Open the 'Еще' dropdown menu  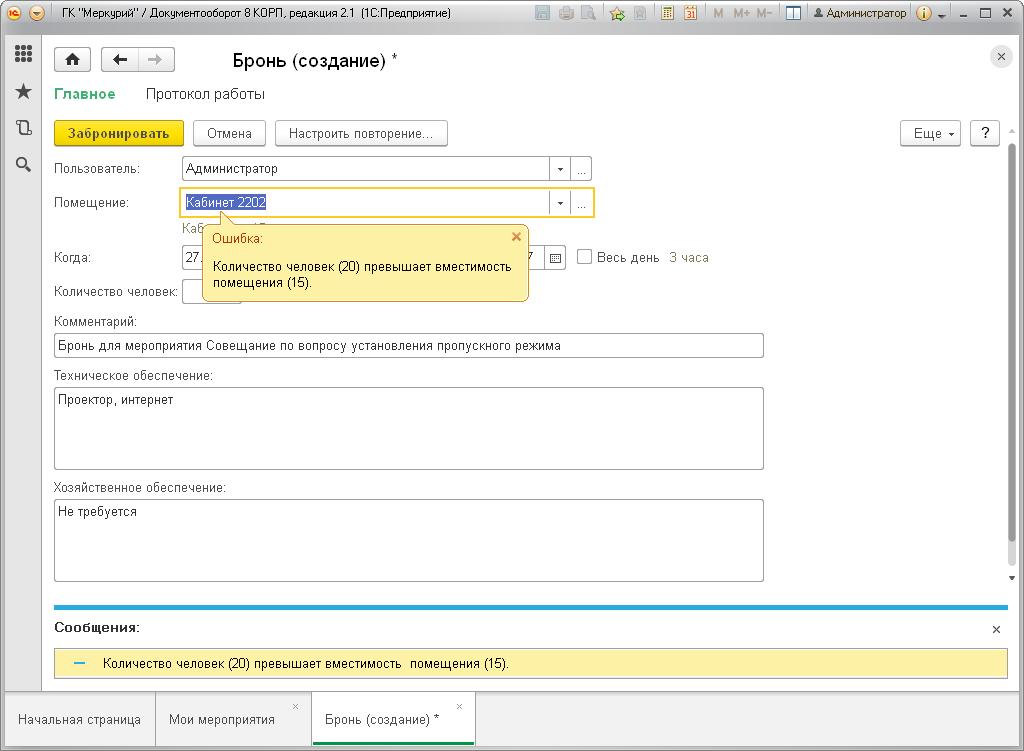930,133
